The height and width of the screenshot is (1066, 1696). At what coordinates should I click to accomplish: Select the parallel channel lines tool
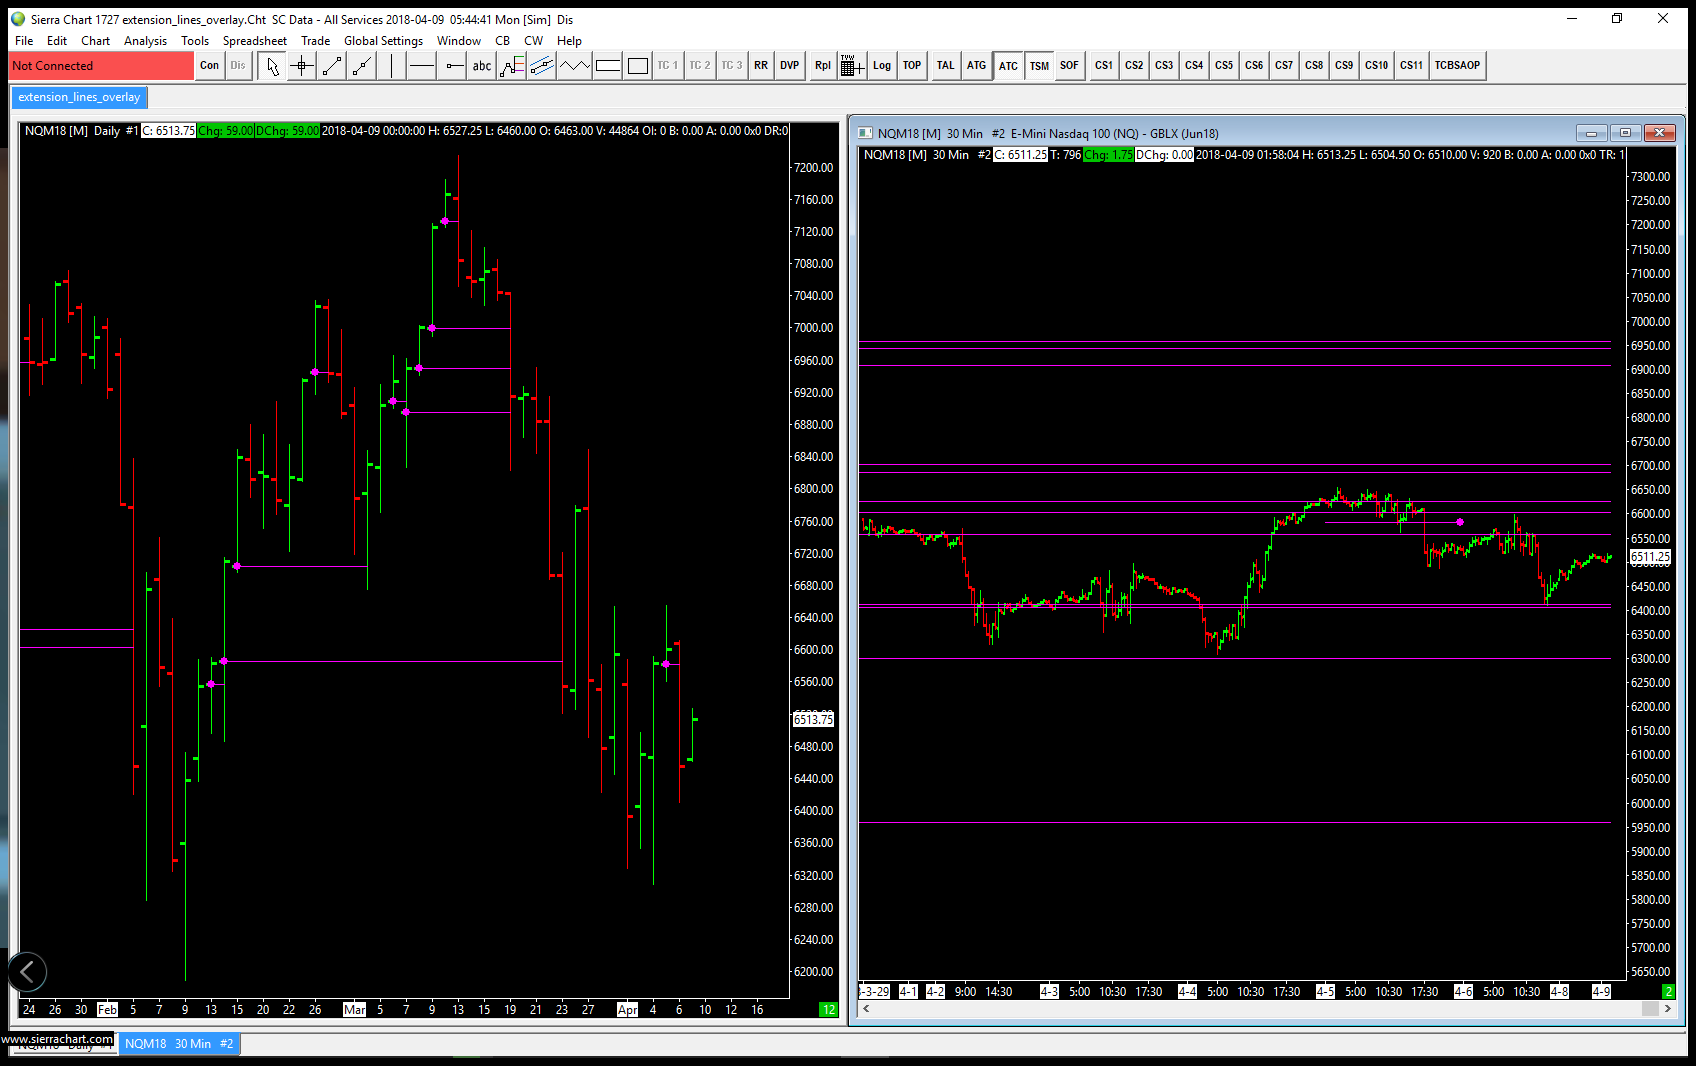click(x=542, y=66)
